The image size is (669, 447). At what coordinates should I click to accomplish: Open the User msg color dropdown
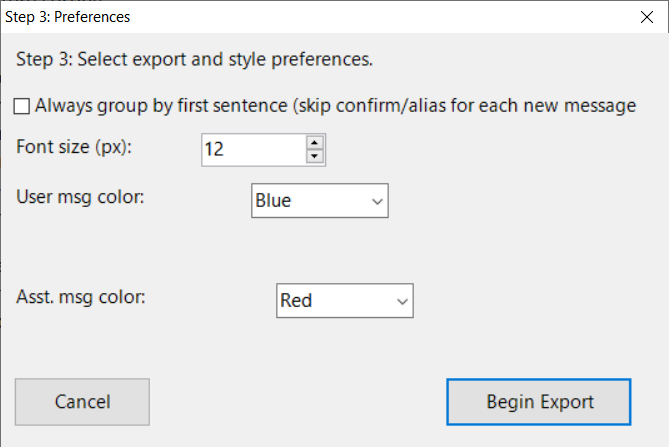tap(319, 201)
